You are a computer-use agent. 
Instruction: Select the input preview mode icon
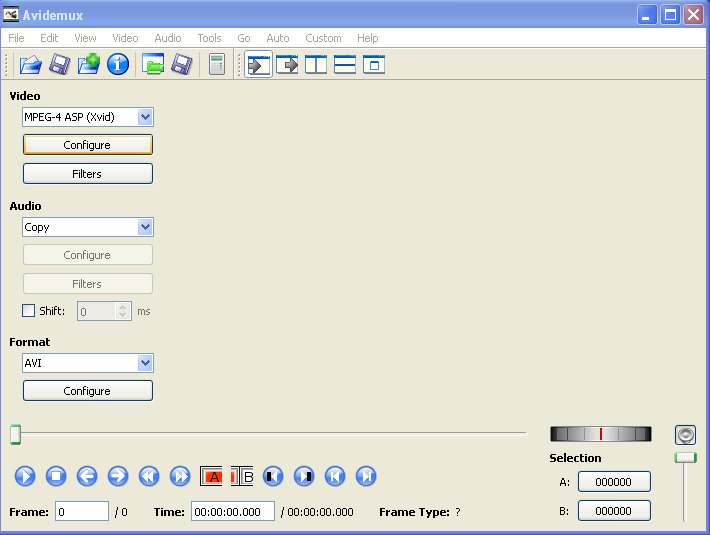click(258, 65)
